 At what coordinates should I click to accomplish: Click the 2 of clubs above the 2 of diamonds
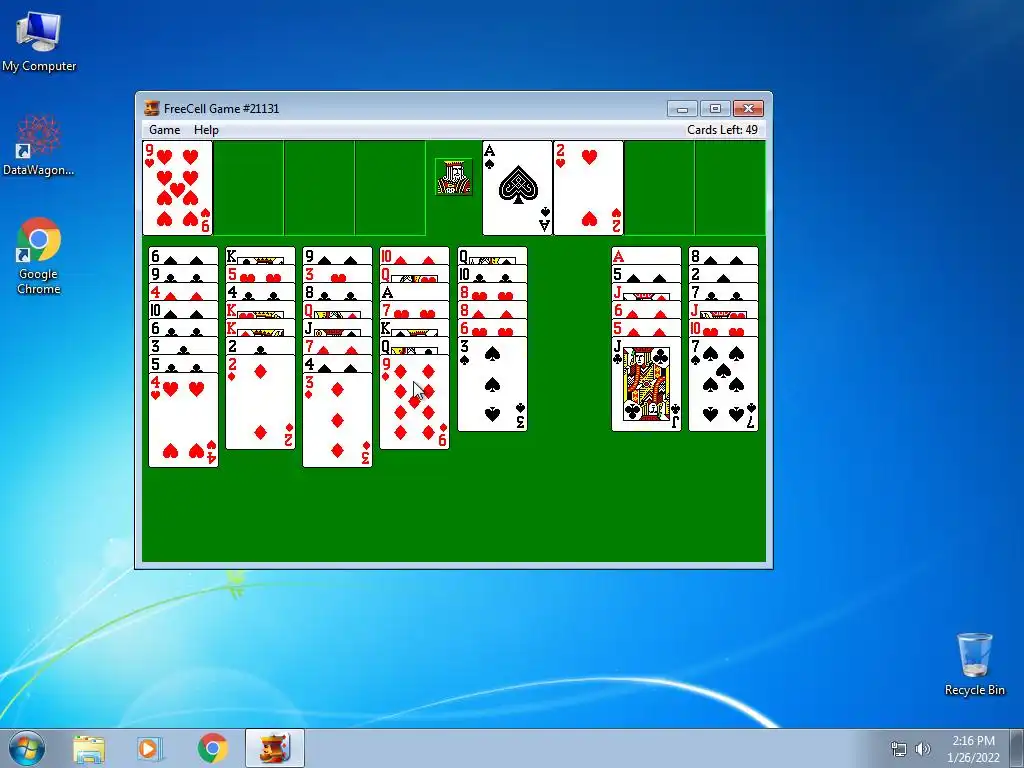tap(261, 346)
